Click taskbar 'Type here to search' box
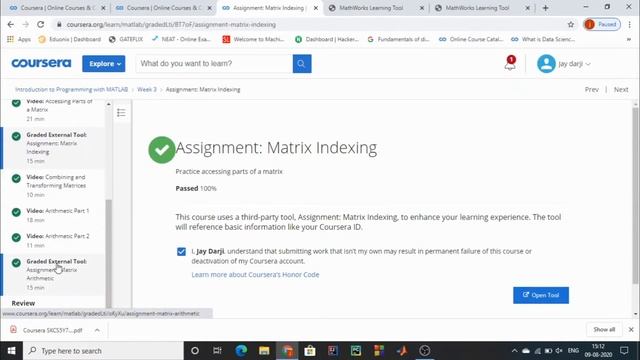Image resolution: width=640 pixels, height=360 pixels. coord(103,351)
